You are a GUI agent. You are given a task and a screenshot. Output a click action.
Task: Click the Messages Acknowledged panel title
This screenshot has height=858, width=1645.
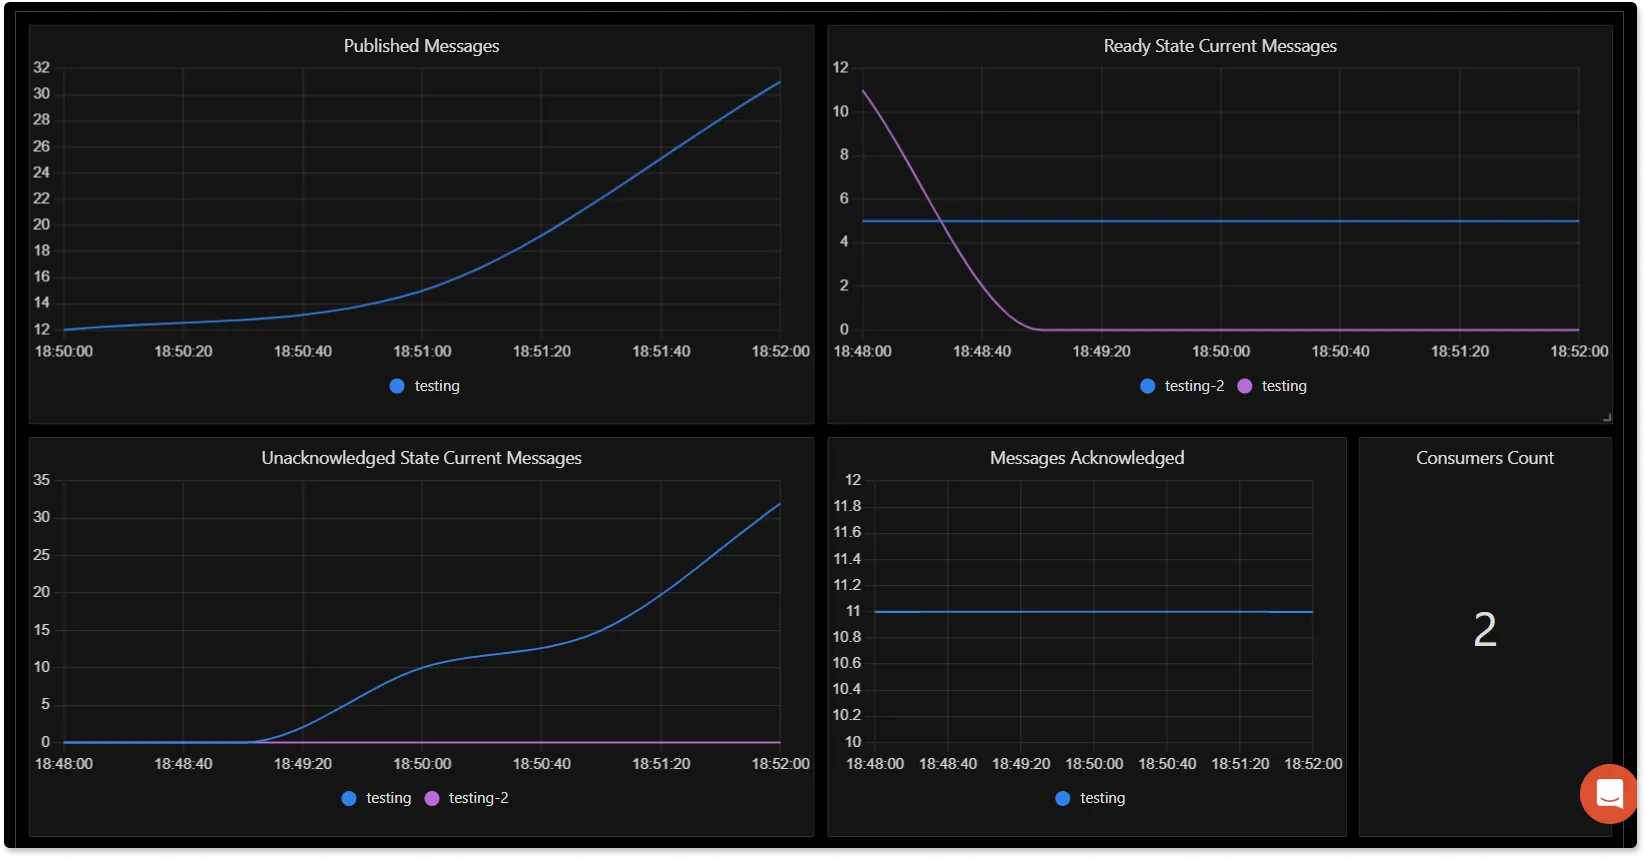click(1087, 458)
